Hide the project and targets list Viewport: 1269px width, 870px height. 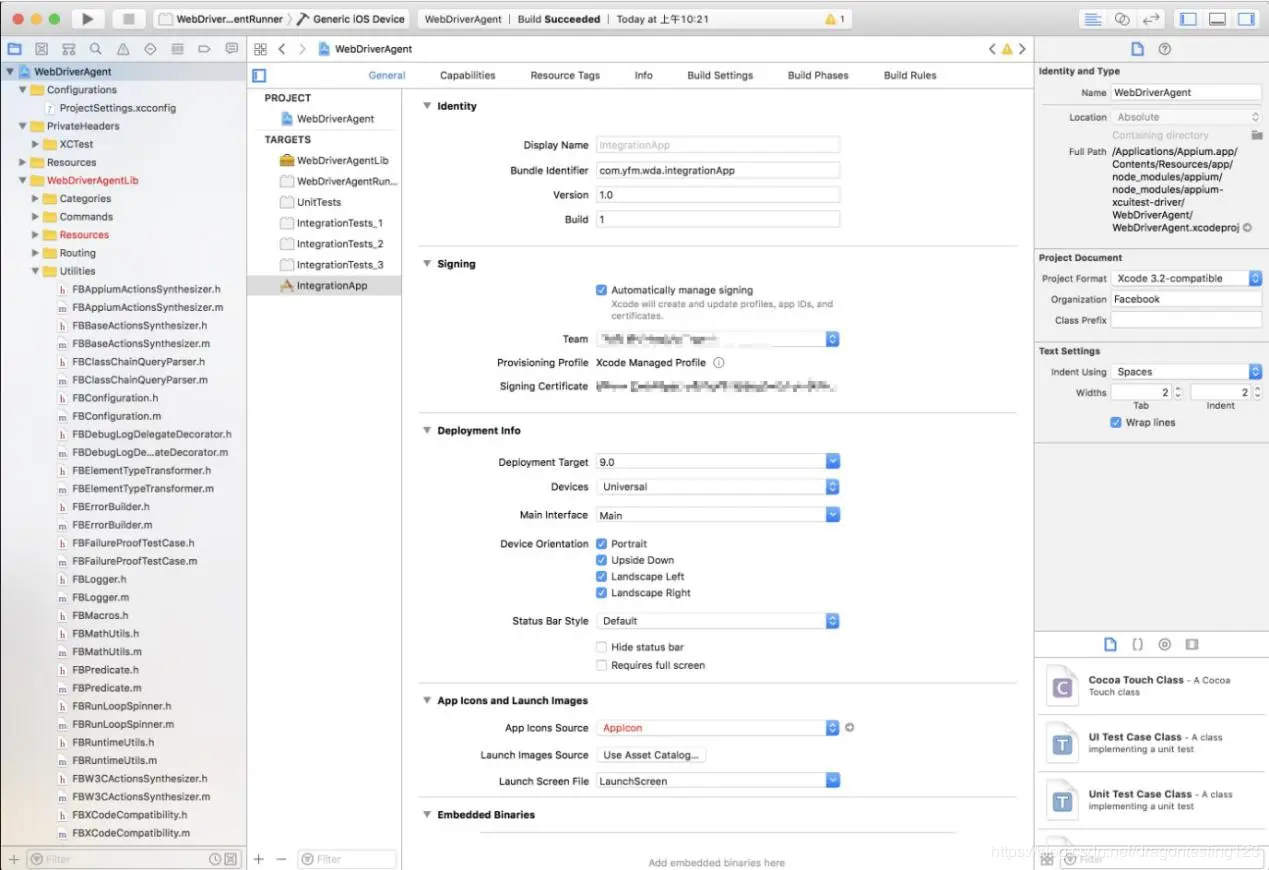click(259, 75)
